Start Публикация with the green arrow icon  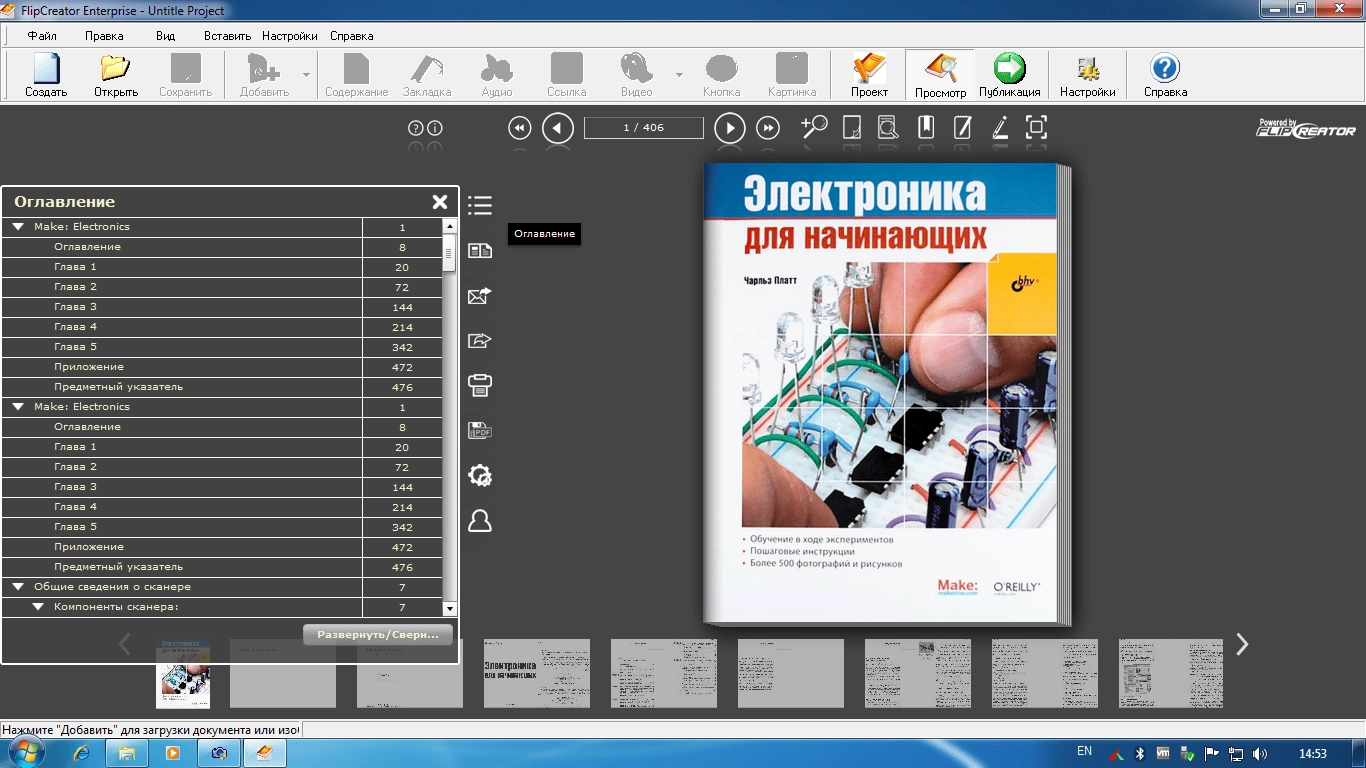(1009, 75)
